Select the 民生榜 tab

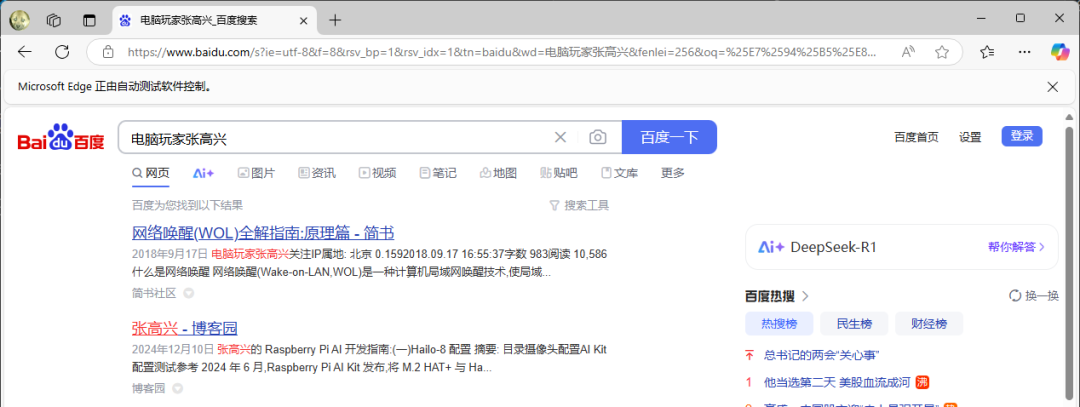(x=854, y=324)
